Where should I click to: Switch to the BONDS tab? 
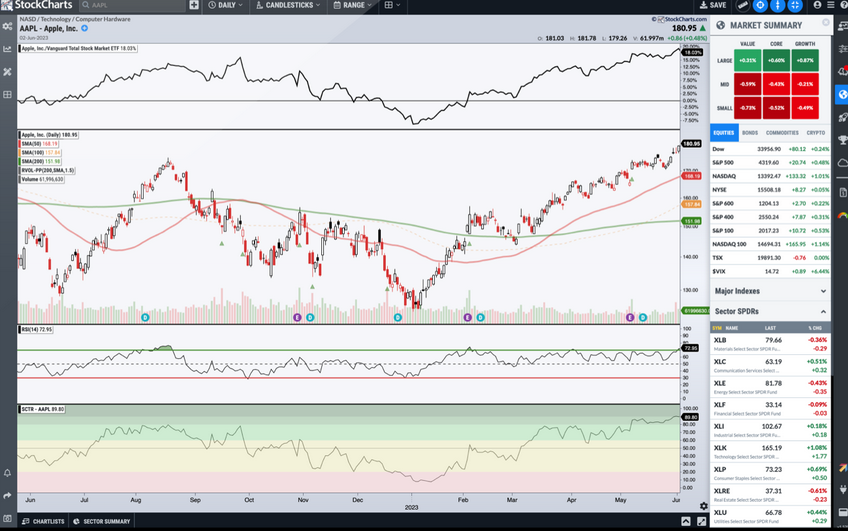point(749,132)
